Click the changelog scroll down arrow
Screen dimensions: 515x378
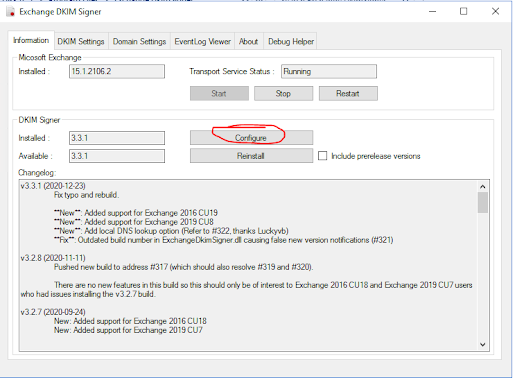pyautogui.click(x=483, y=344)
